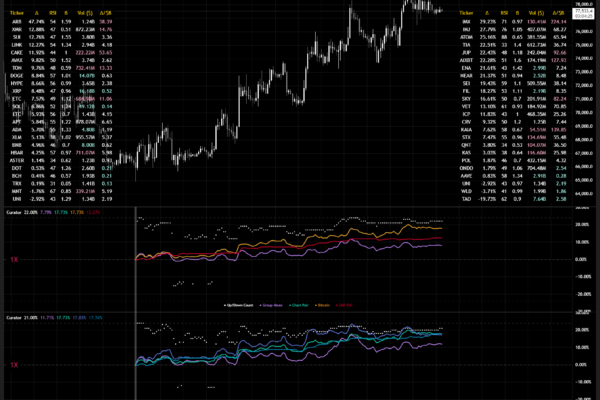This screenshot has height=400, width=600.
Task: Click the XLM ticker label
Action: (x=17, y=137)
